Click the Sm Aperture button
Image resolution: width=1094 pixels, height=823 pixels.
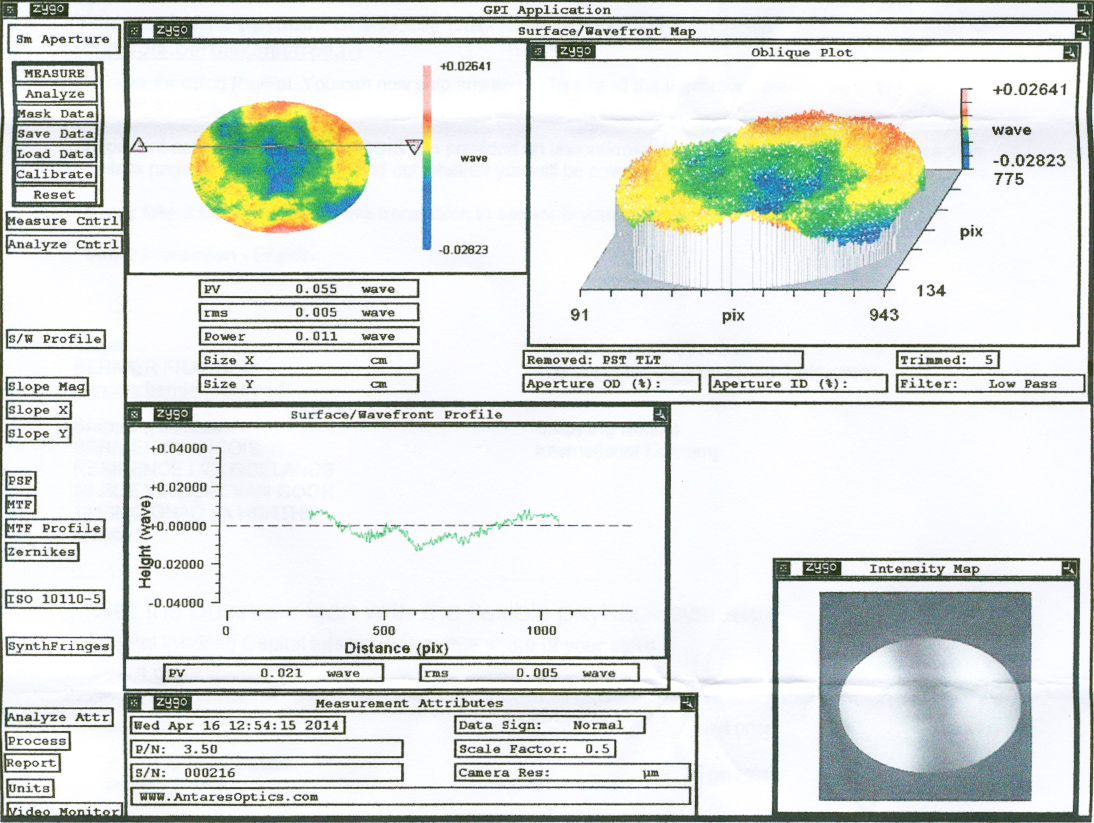(63, 39)
